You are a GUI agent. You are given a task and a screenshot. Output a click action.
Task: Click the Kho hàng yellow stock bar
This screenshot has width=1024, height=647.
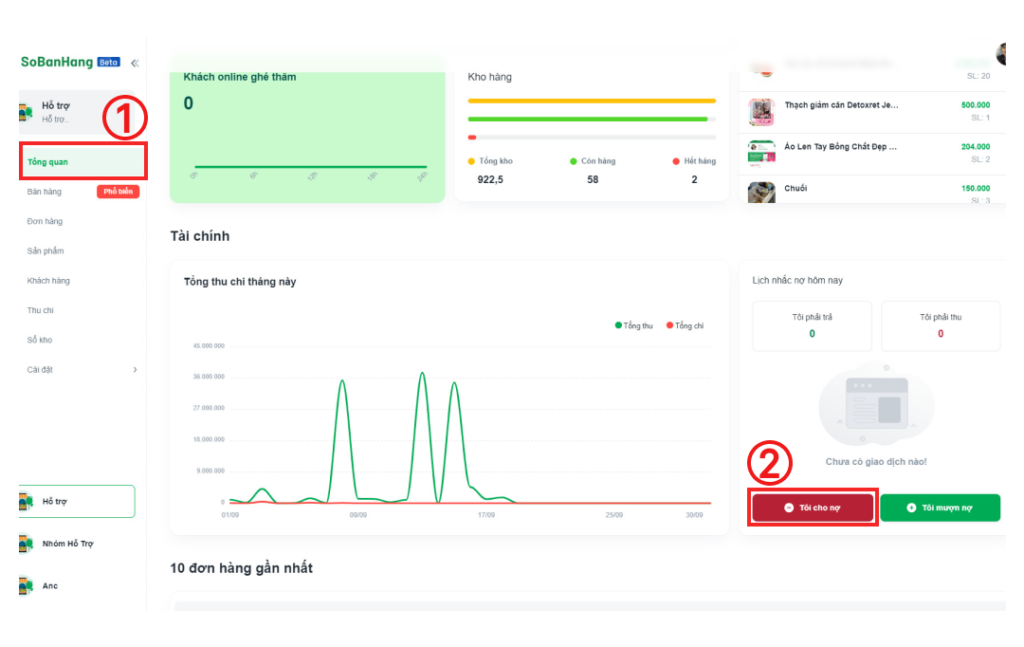tap(591, 101)
